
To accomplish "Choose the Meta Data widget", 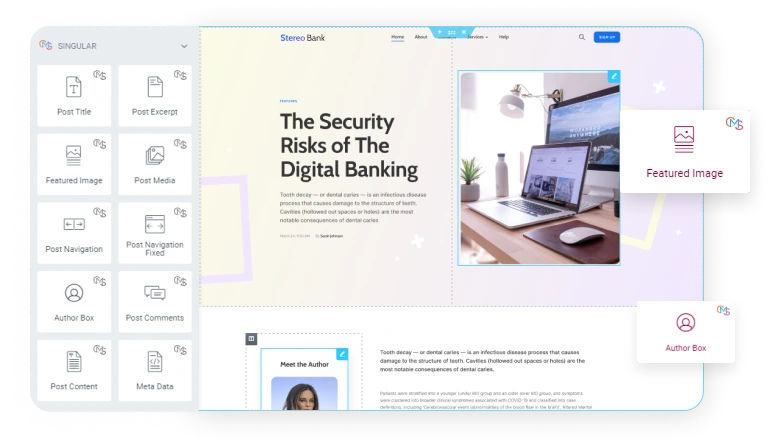I will (155, 371).
